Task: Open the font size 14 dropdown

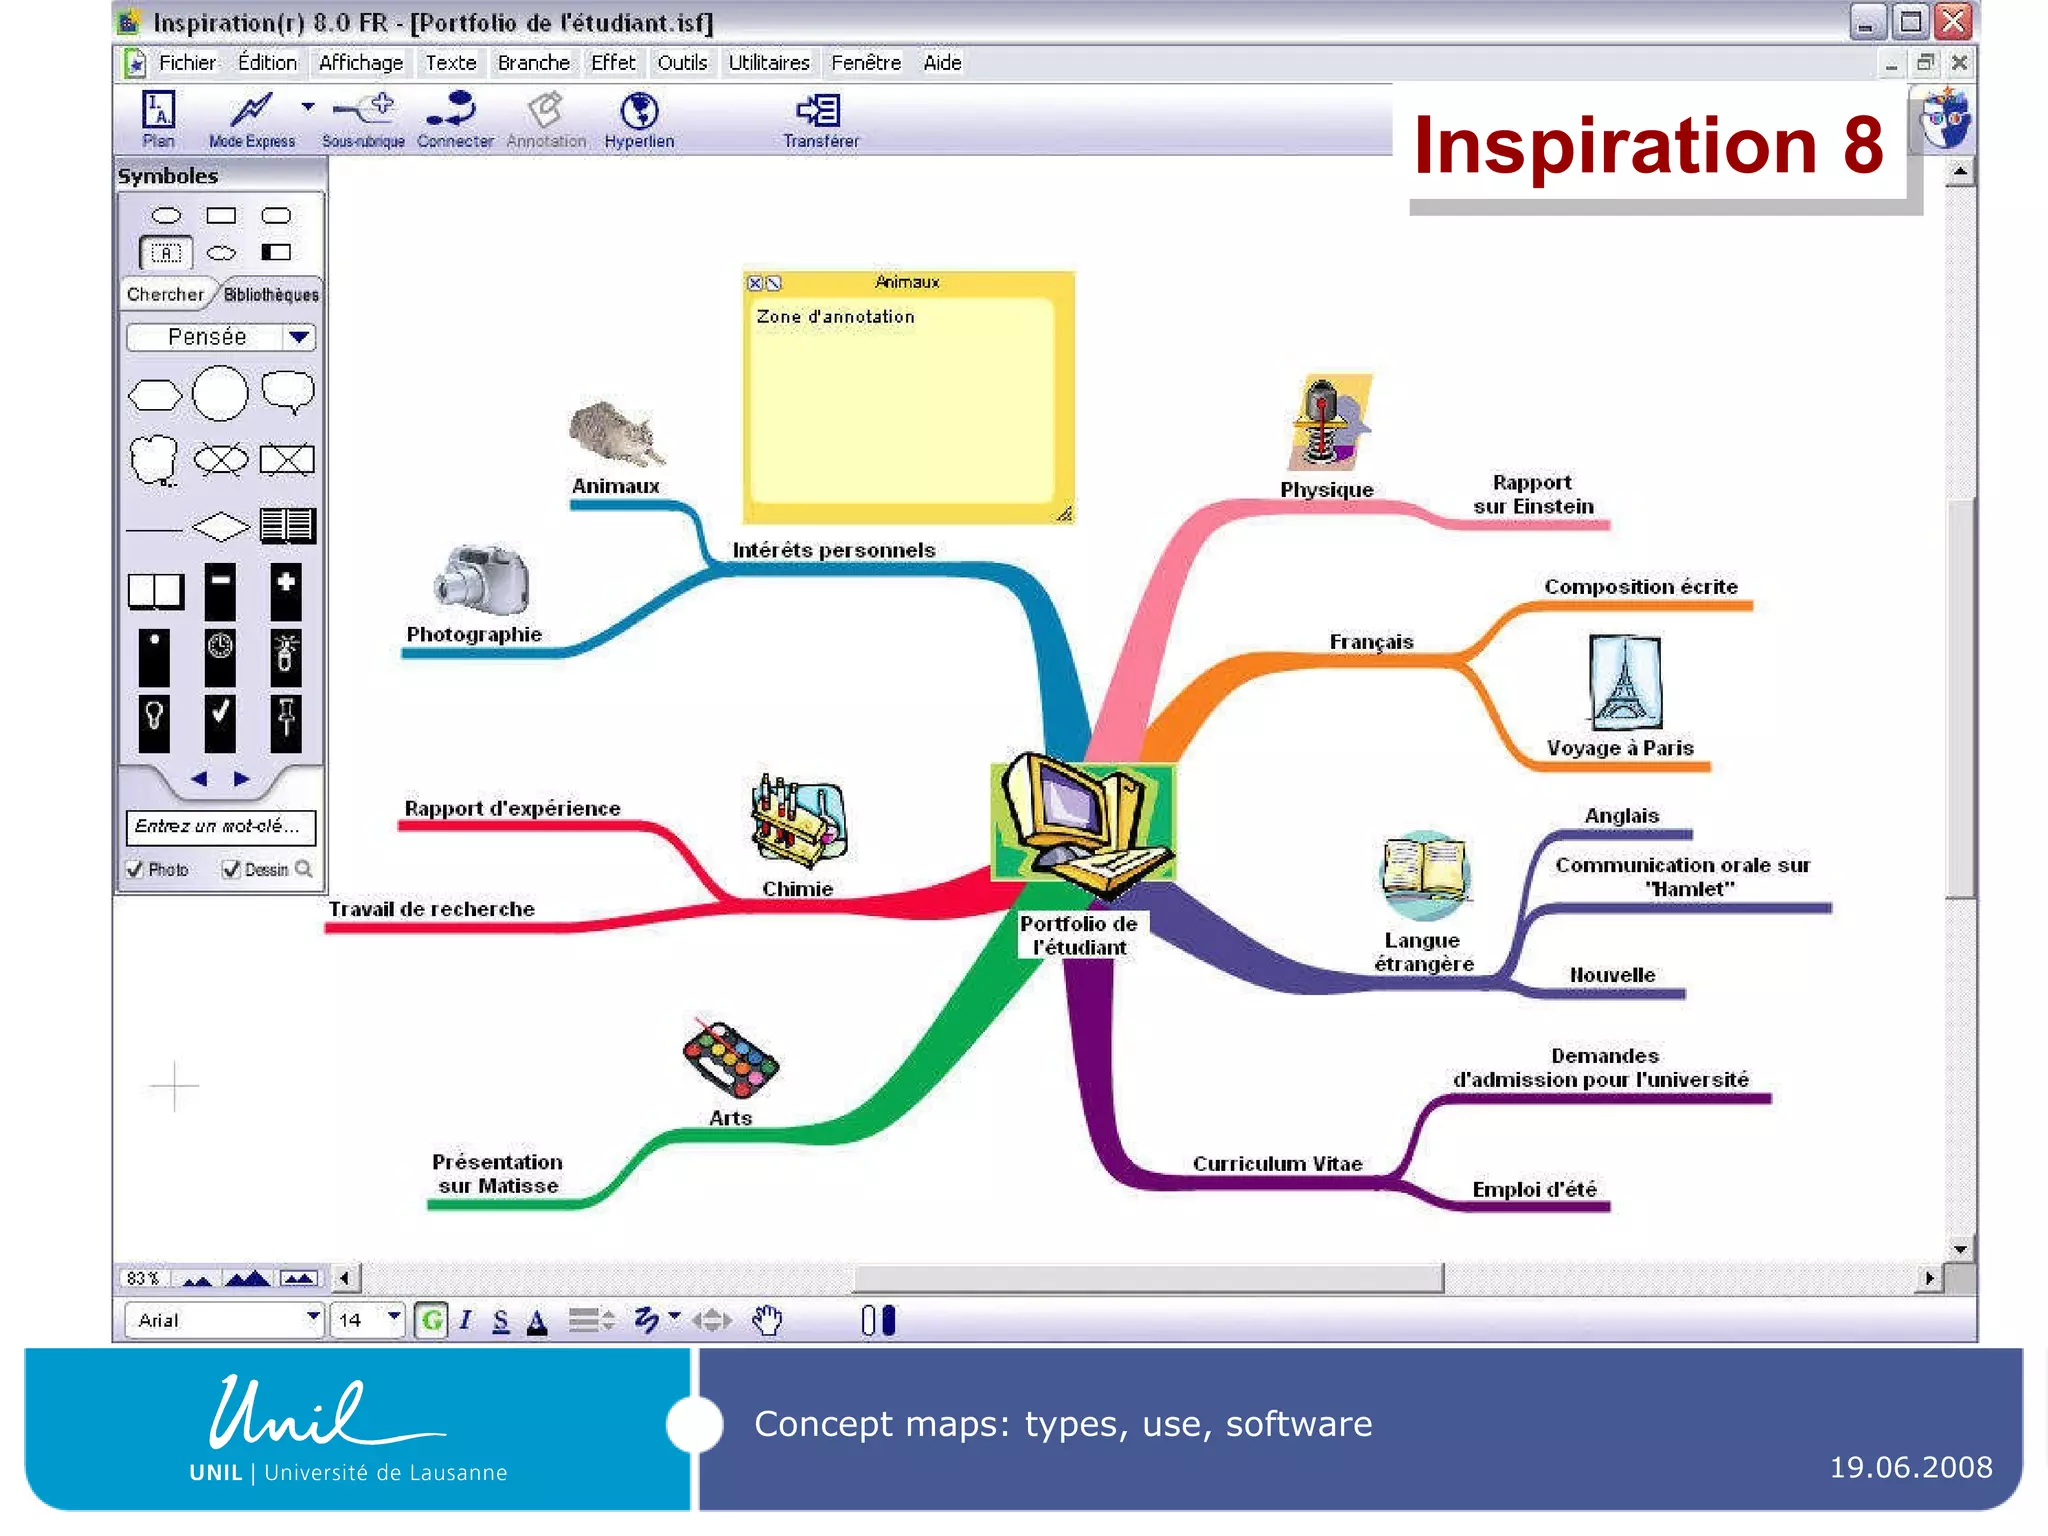Action: pos(394,1318)
